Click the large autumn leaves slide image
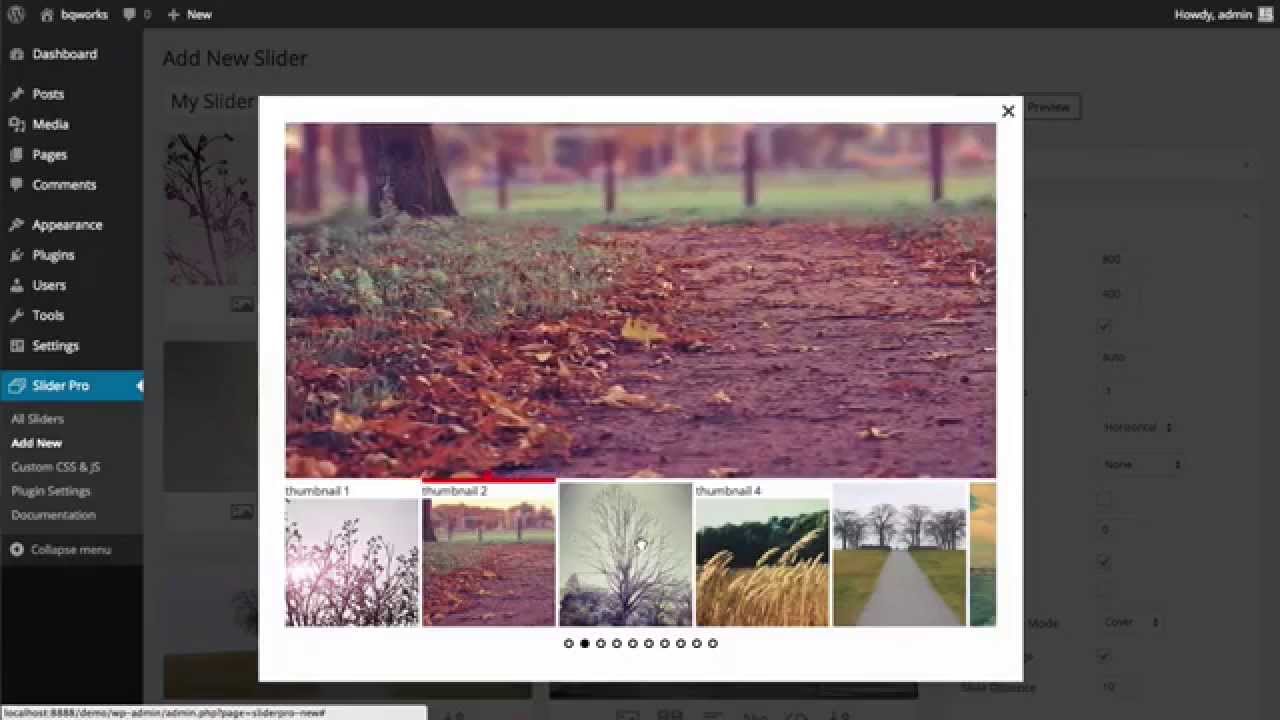 640,300
